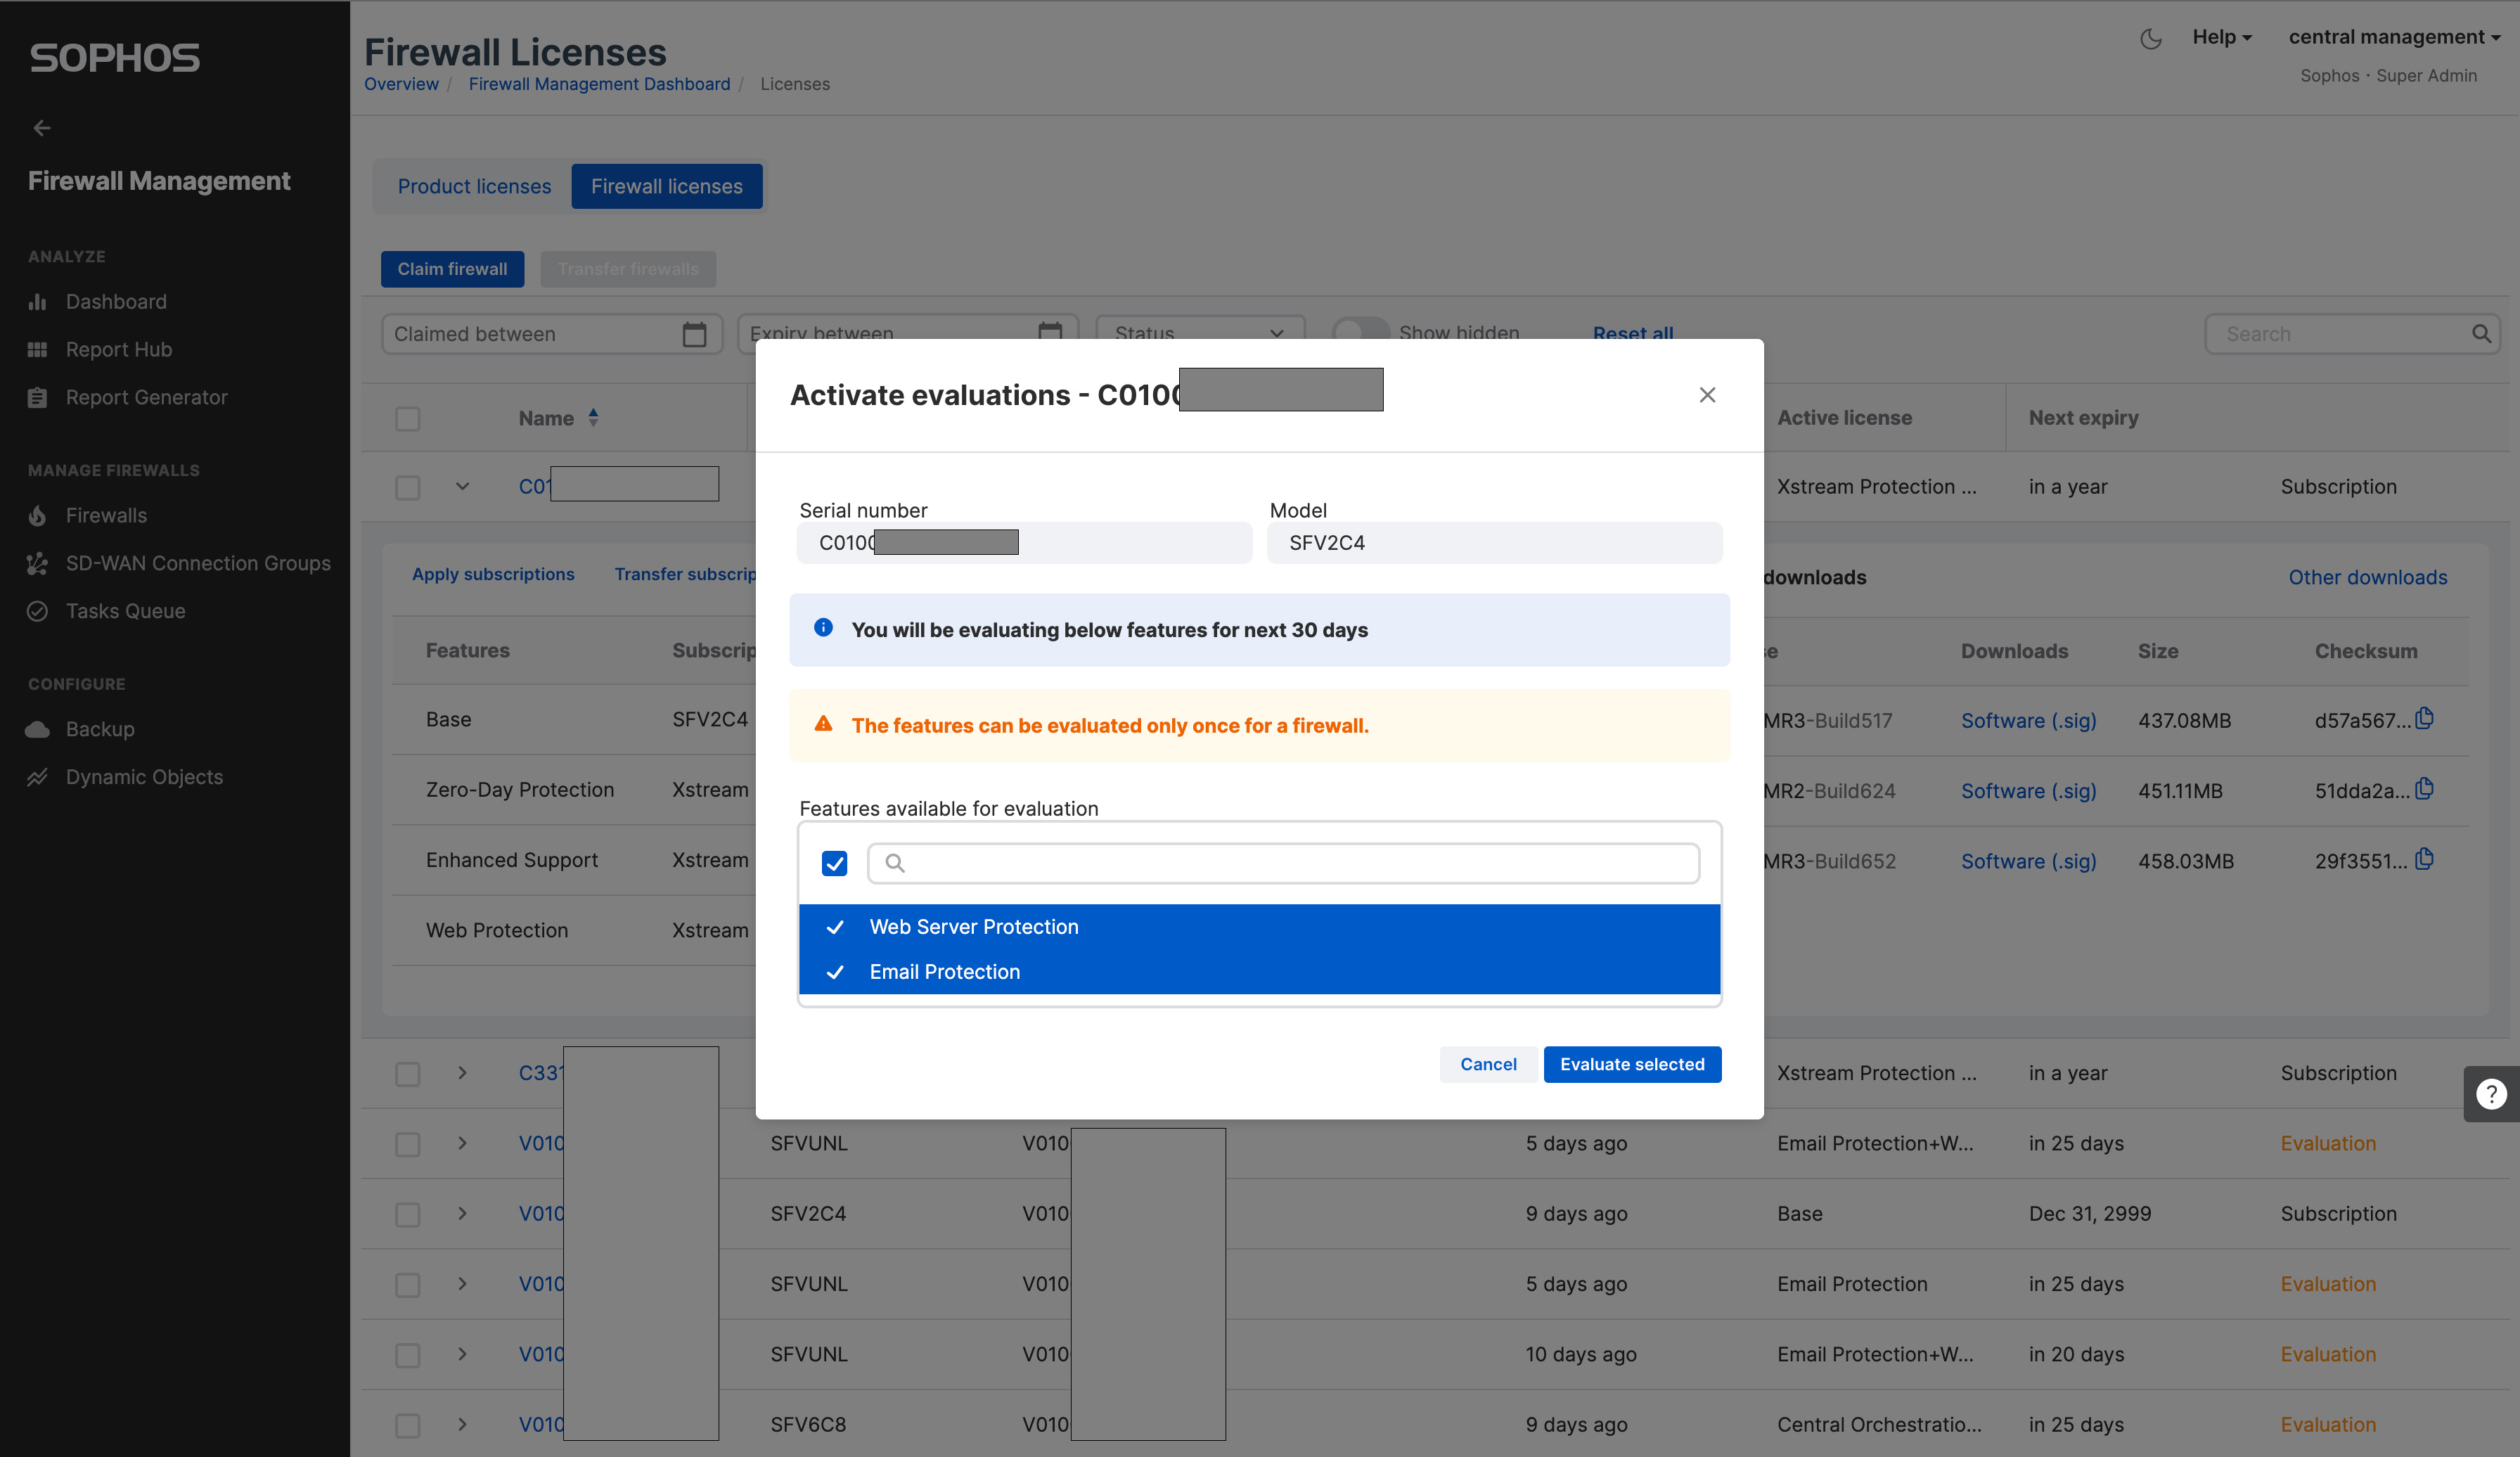Screen dimensions: 2520x1457
Task: Close the Activate evaluations dialog
Action: coord(1707,395)
